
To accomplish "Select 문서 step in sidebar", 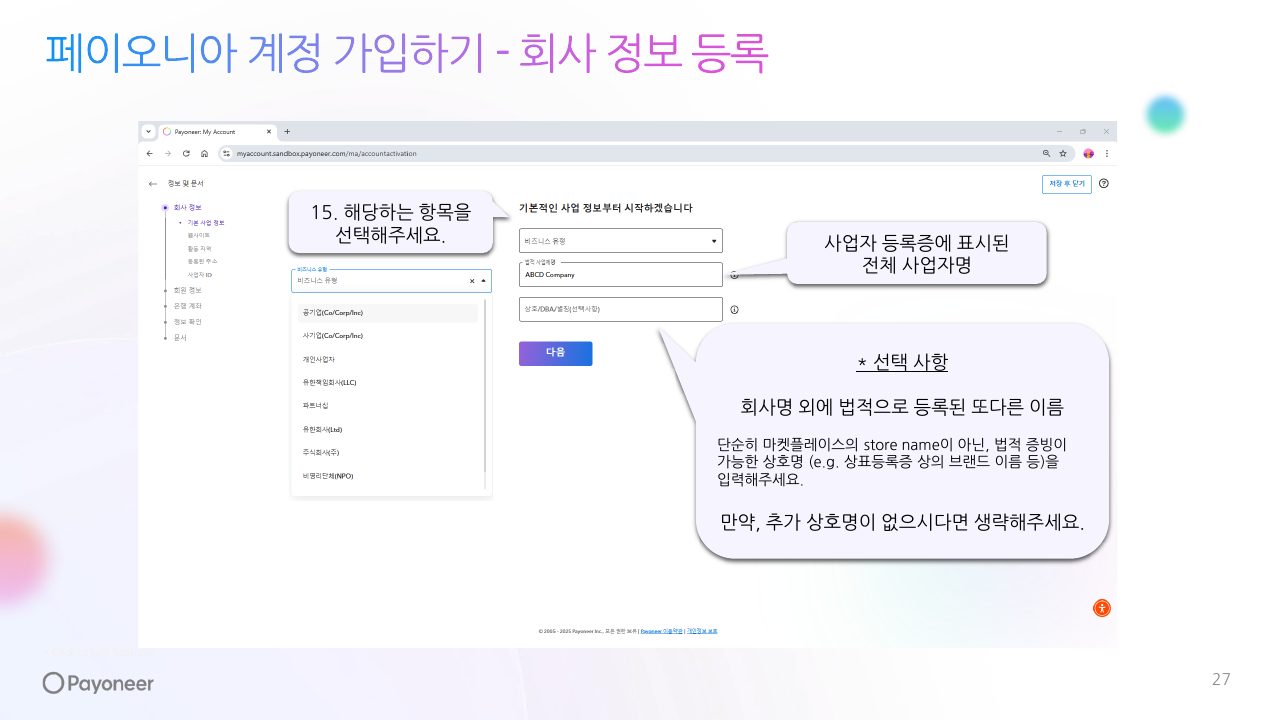I will tap(179, 338).
